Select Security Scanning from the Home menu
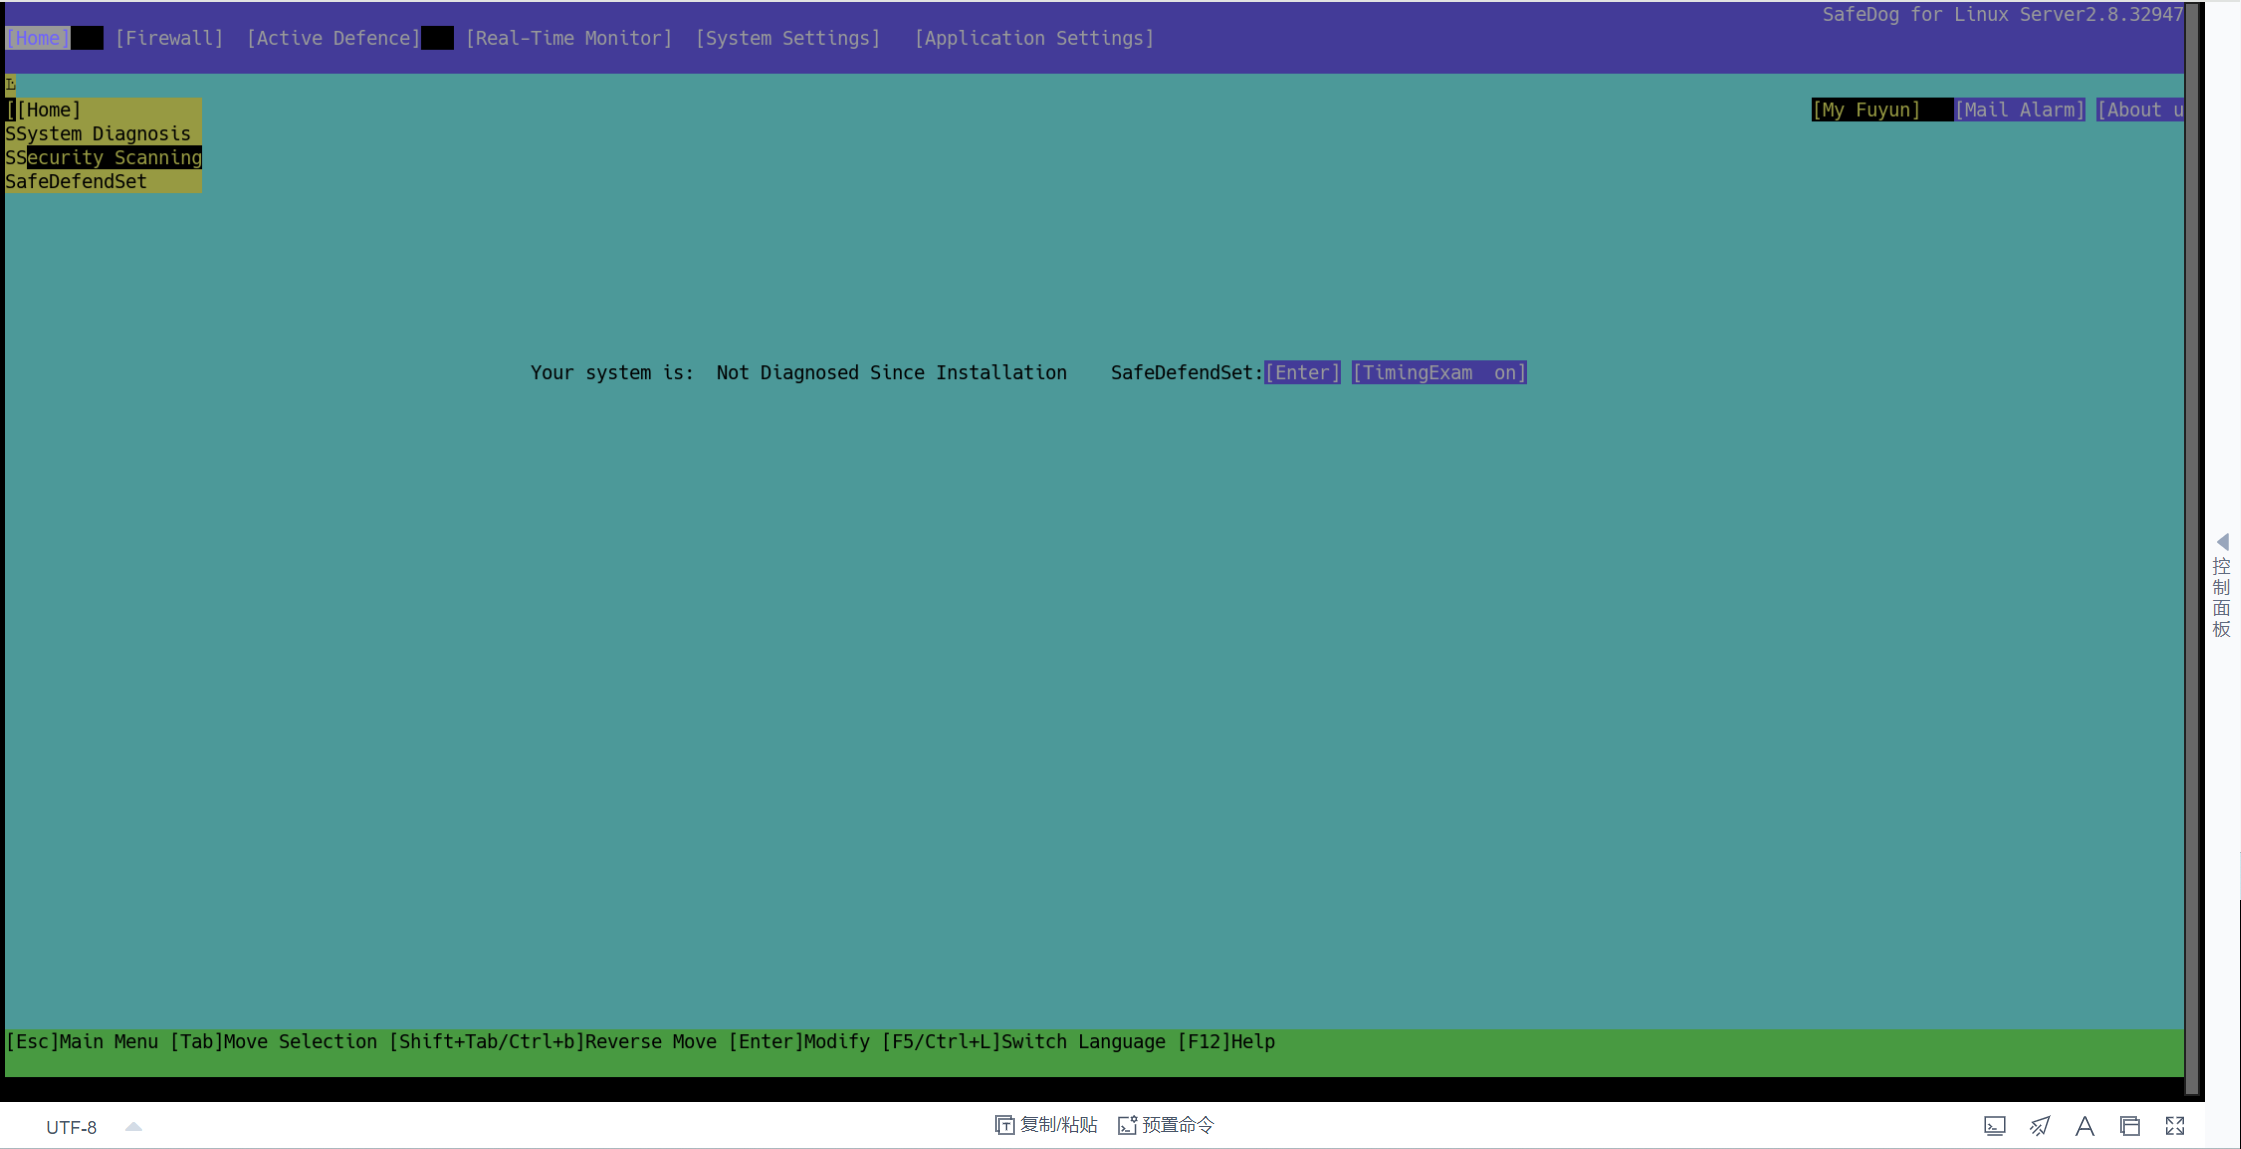2241x1149 pixels. coord(104,157)
